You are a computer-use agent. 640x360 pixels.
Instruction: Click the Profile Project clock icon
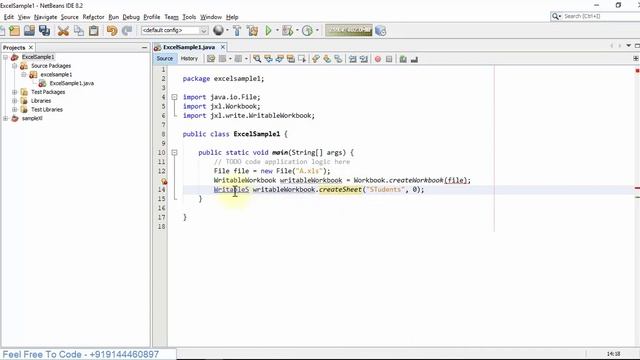(307, 31)
